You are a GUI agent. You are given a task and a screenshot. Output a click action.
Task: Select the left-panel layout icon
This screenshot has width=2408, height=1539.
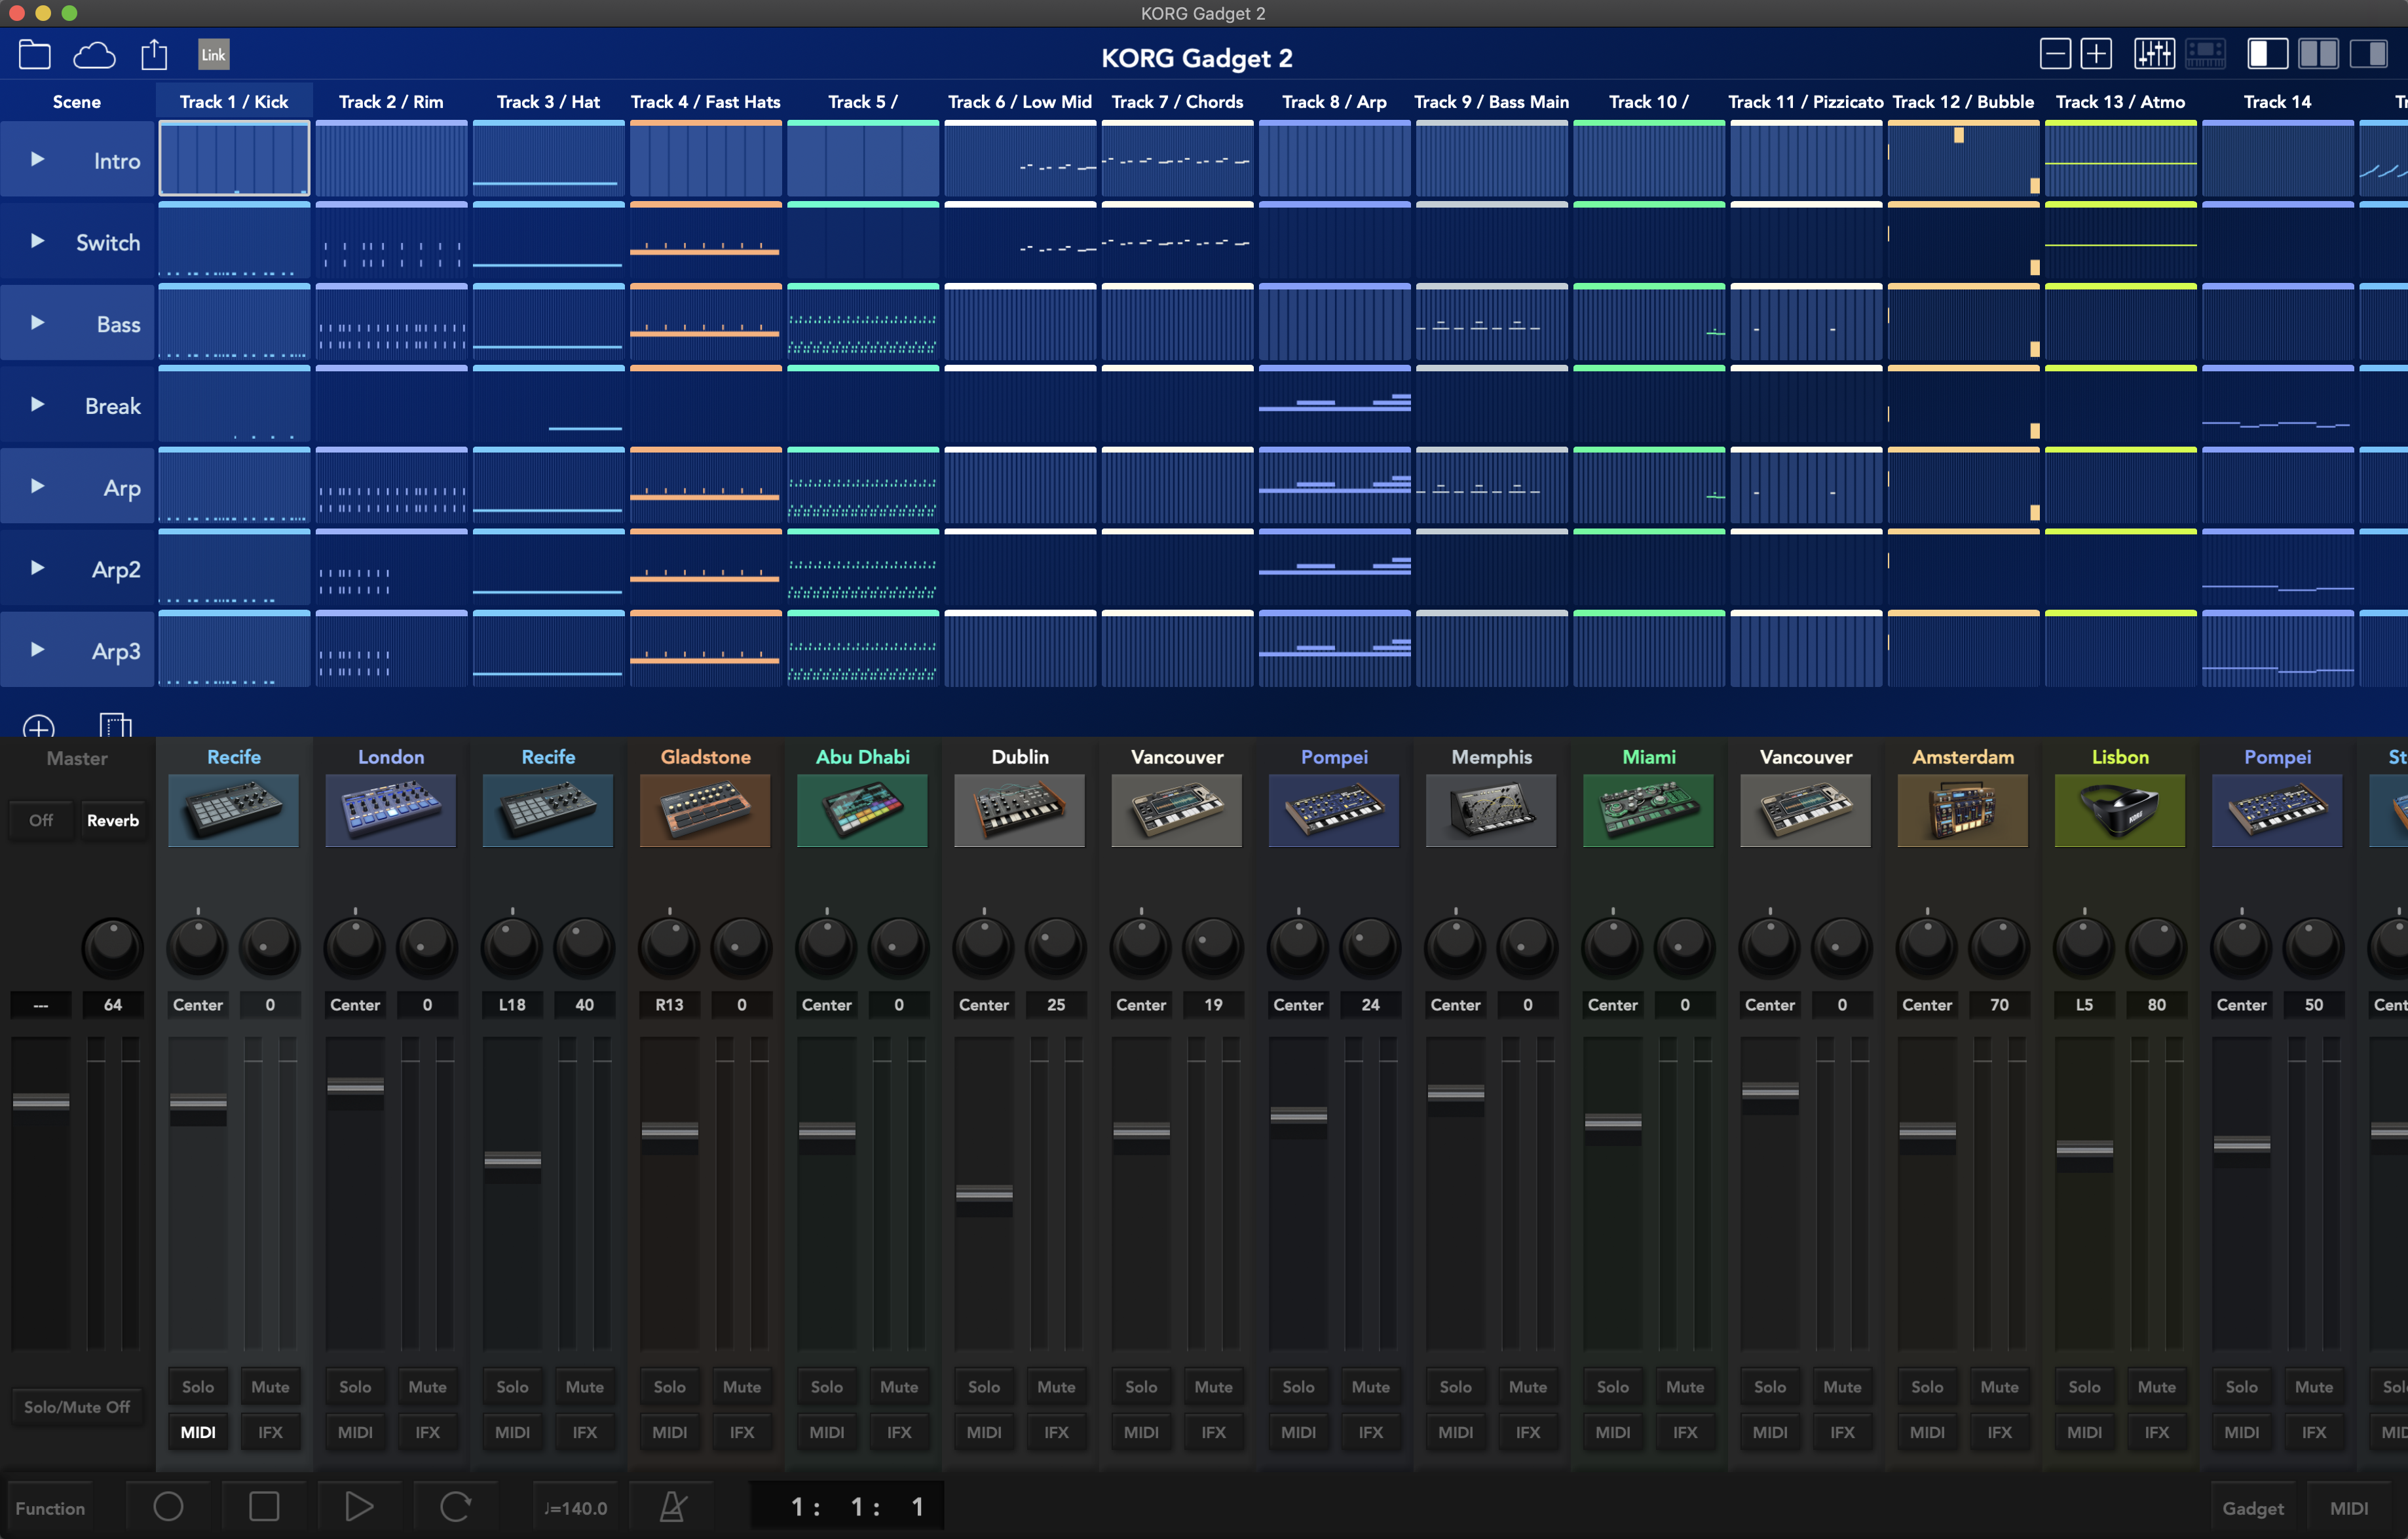[x=2268, y=53]
